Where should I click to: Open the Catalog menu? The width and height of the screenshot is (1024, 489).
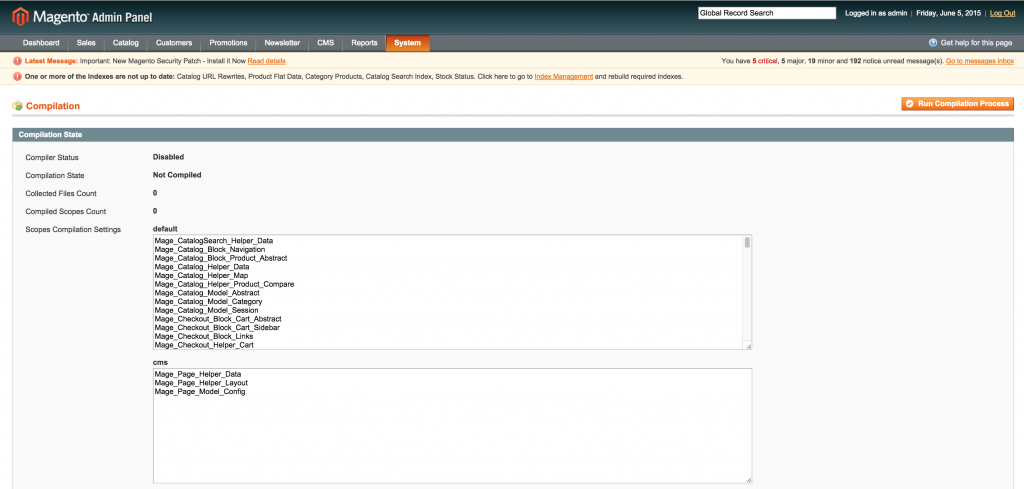pyautogui.click(x=126, y=43)
